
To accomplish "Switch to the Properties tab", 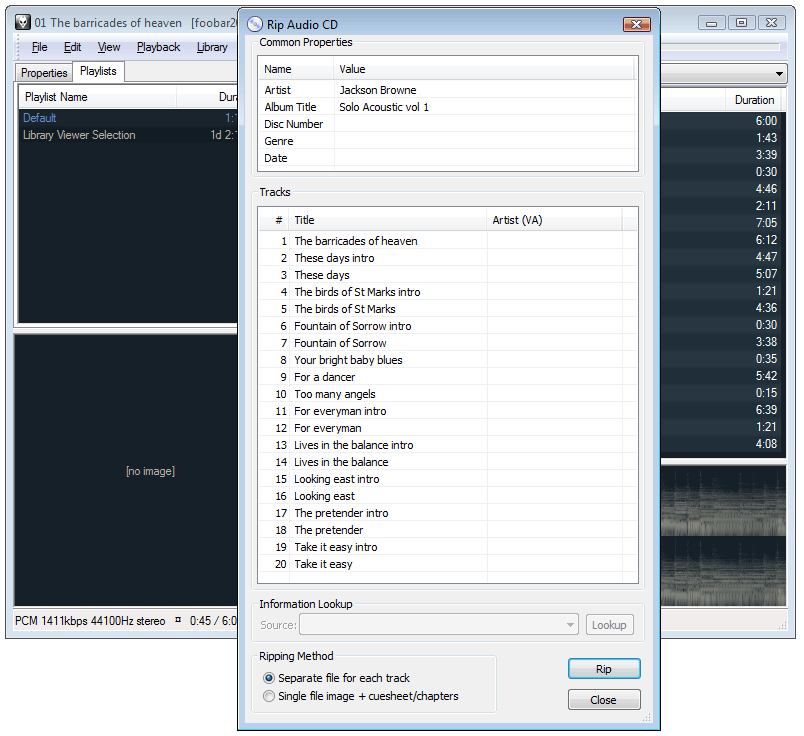I will (44, 73).
